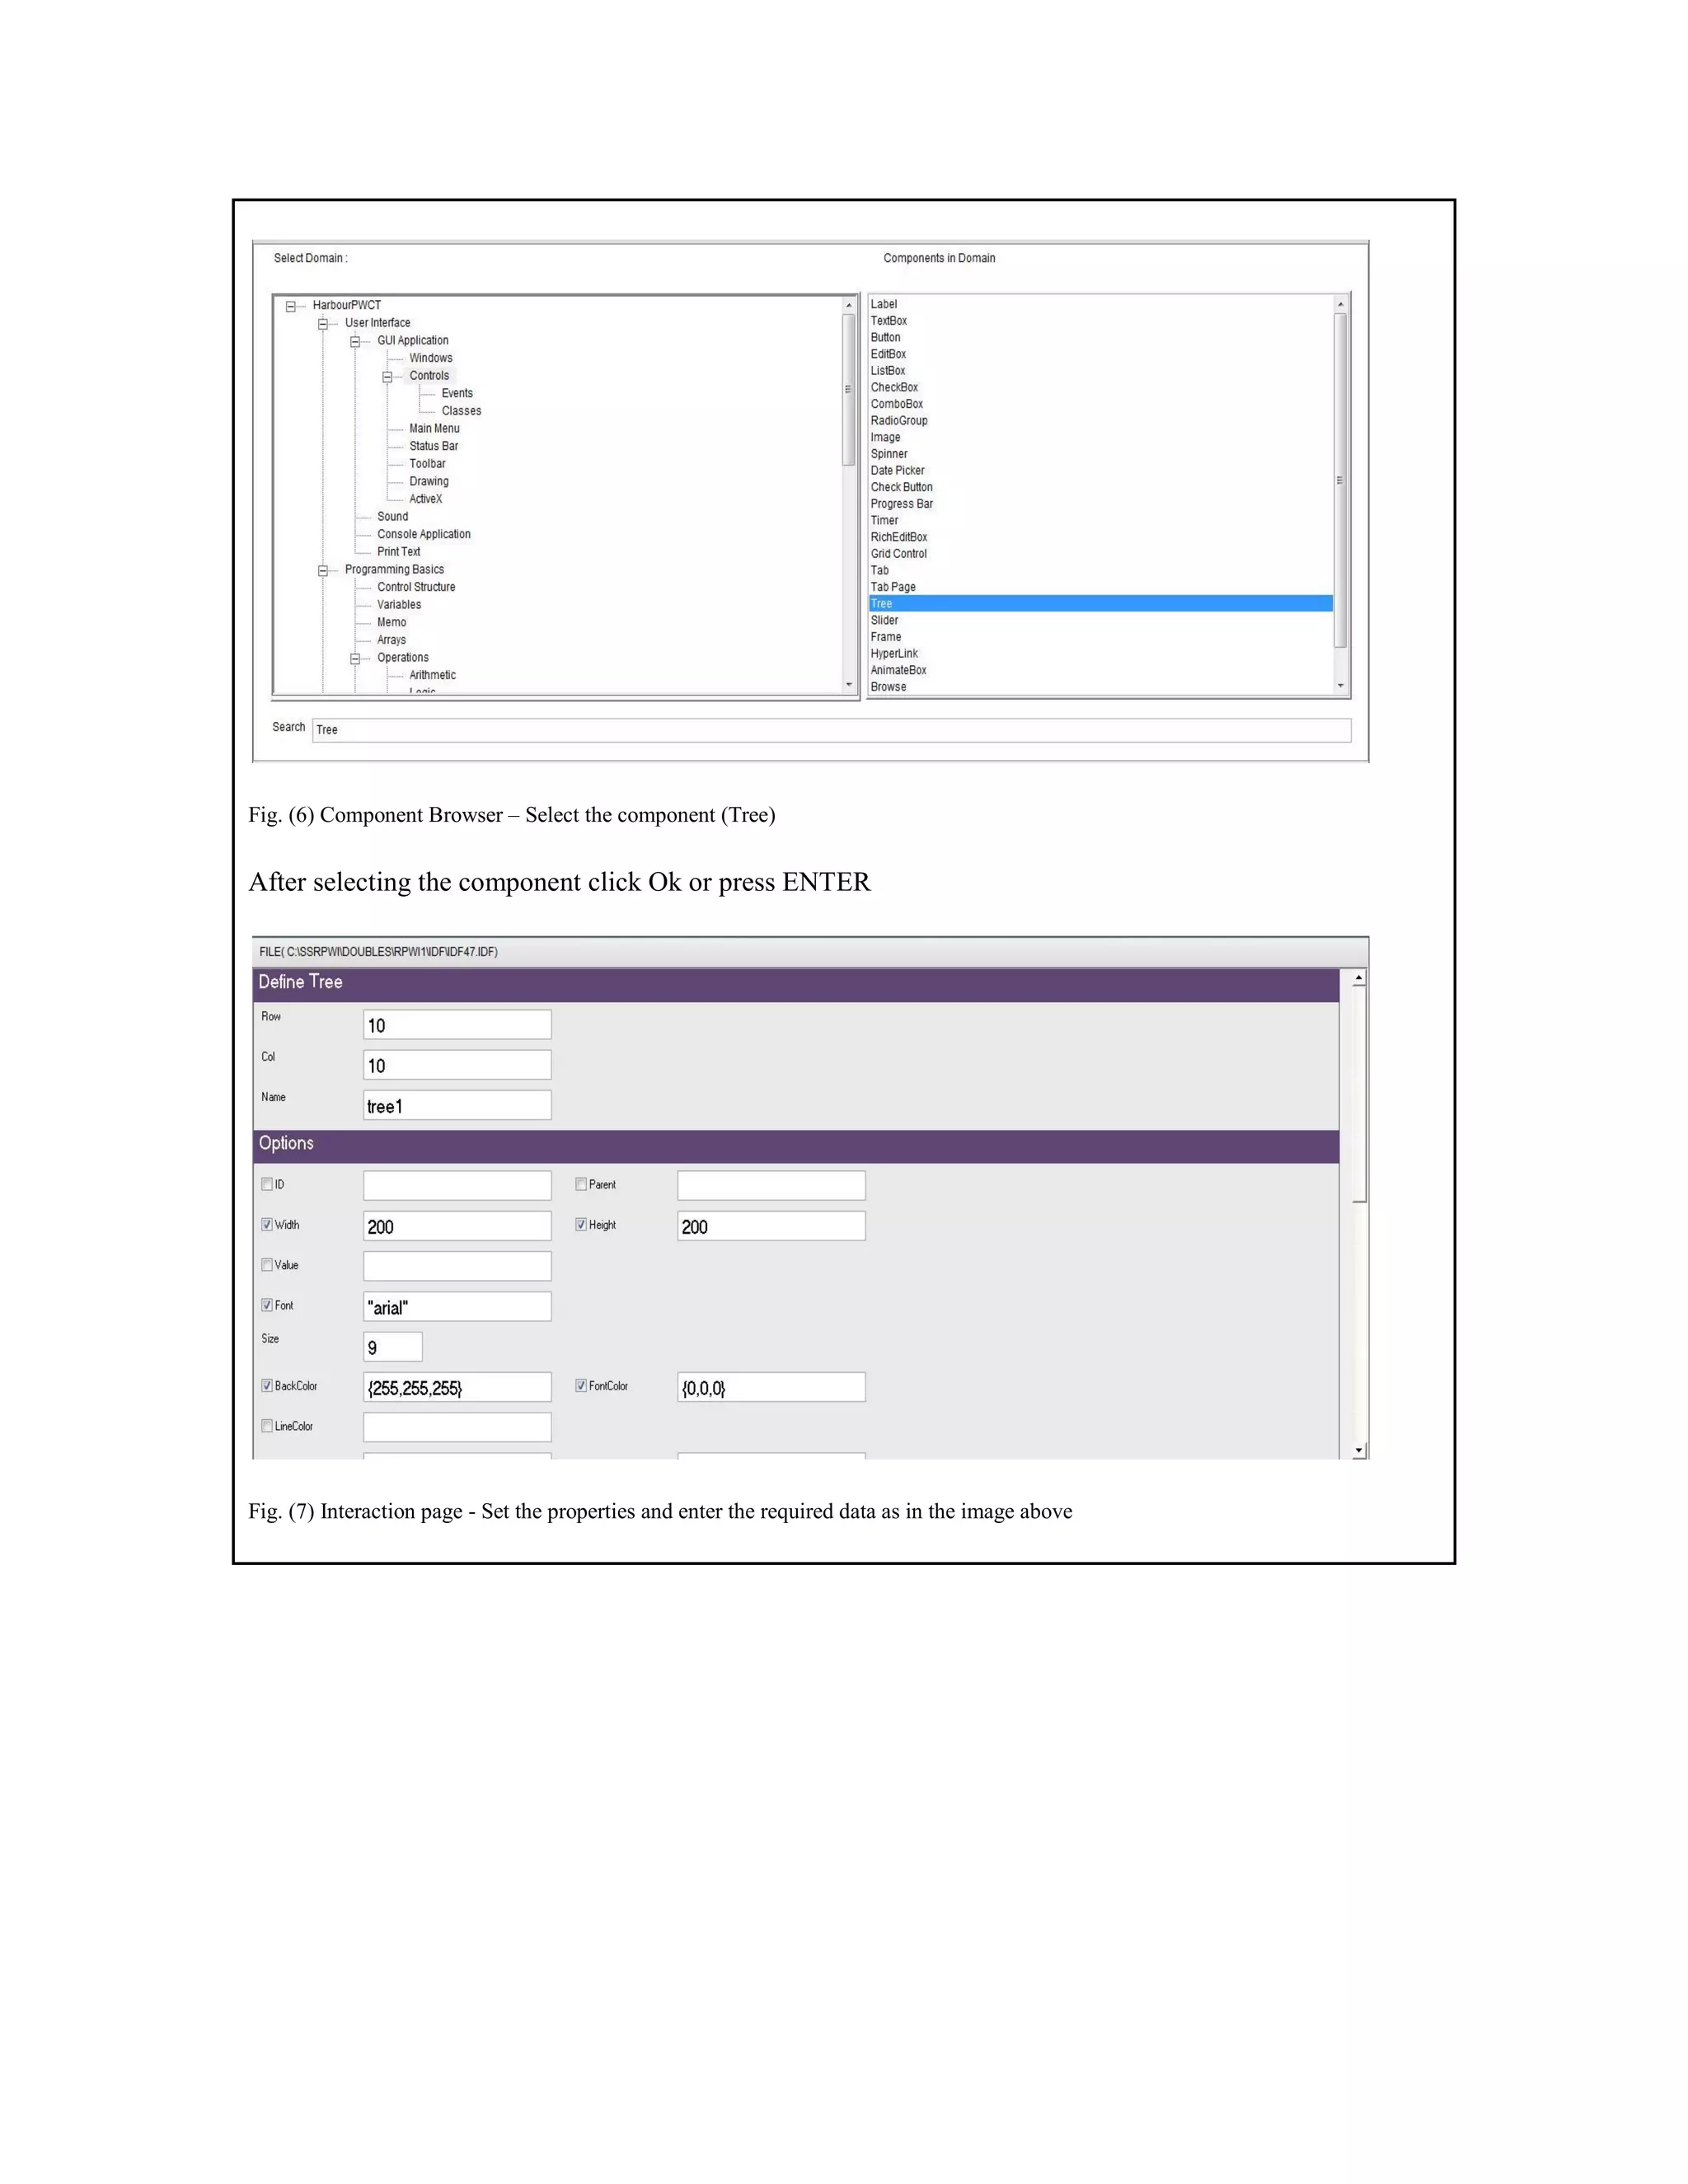This screenshot has height=2184, width=1688.
Task: Select Arithmetic under Operations
Action: [x=432, y=675]
